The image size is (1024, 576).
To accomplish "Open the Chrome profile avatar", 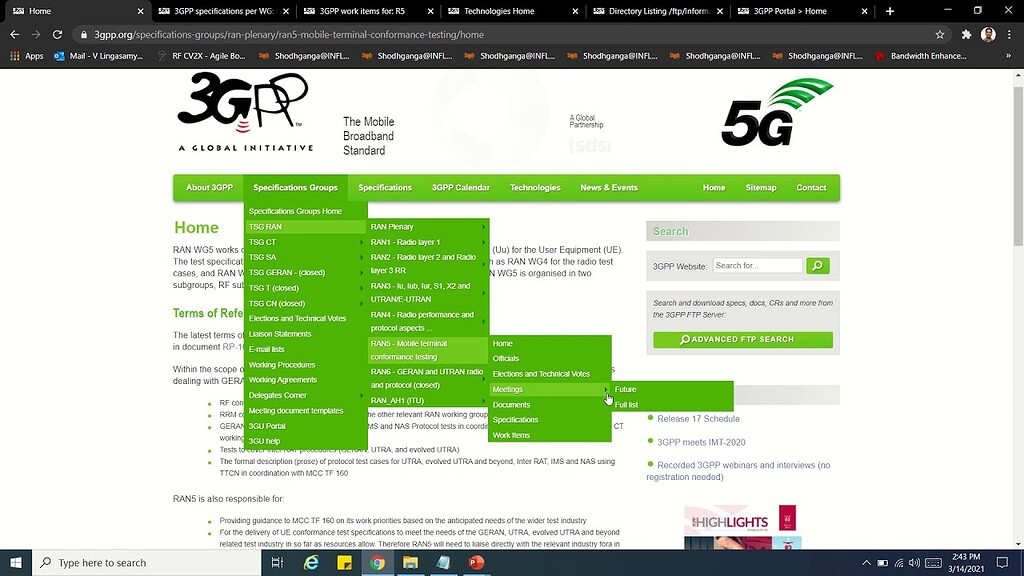I will pyautogui.click(x=988, y=35).
